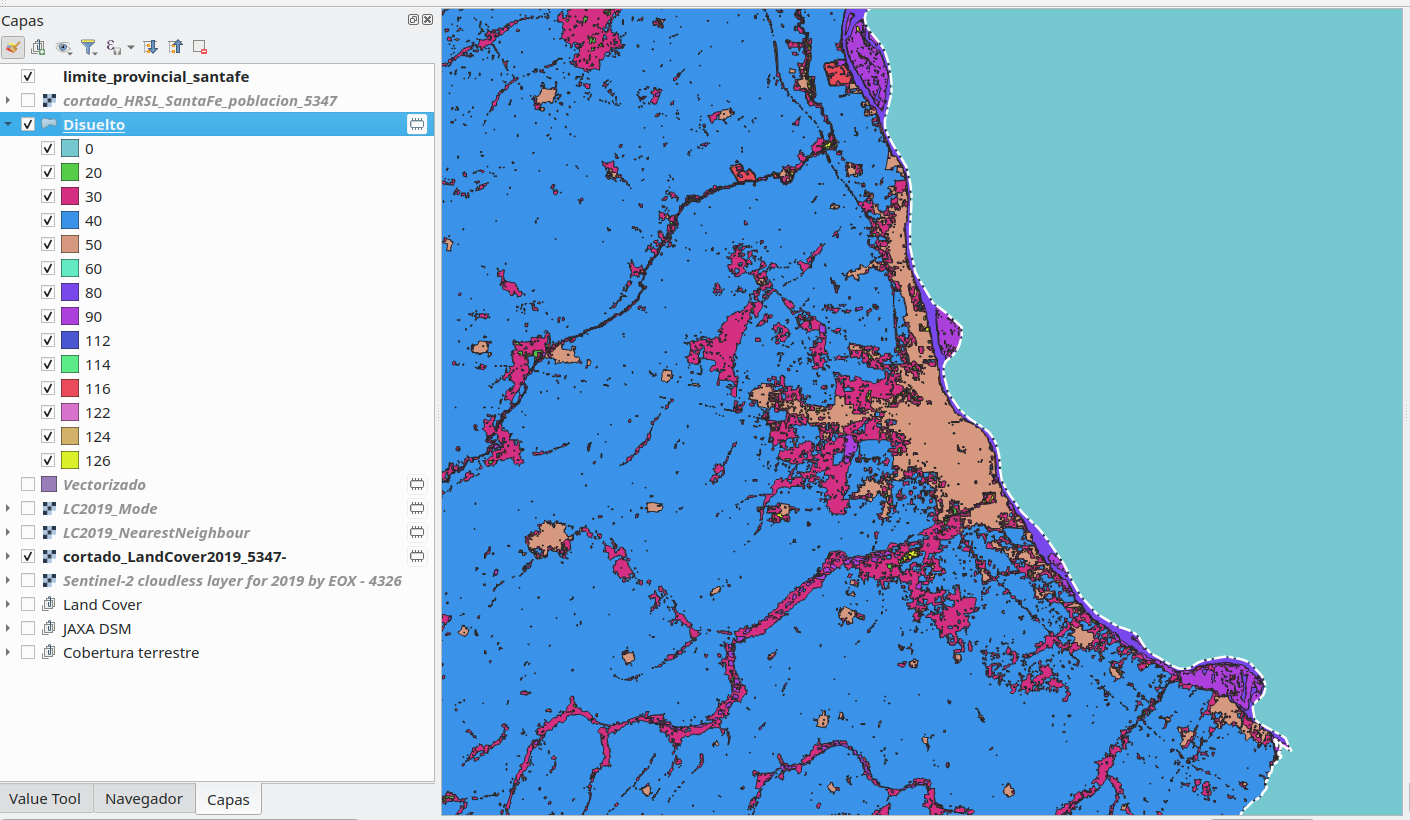Expand the Cobertura terrestre group
The height and width of the screenshot is (820, 1410).
coord(8,652)
